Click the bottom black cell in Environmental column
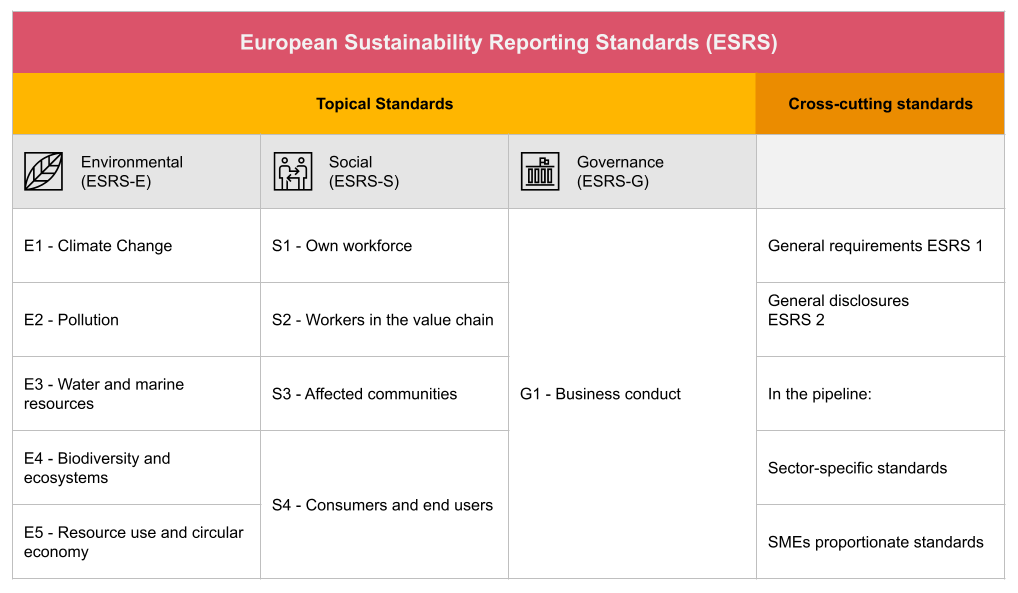1018x593 pixels. pyautogui.click(x=136, y=541)
